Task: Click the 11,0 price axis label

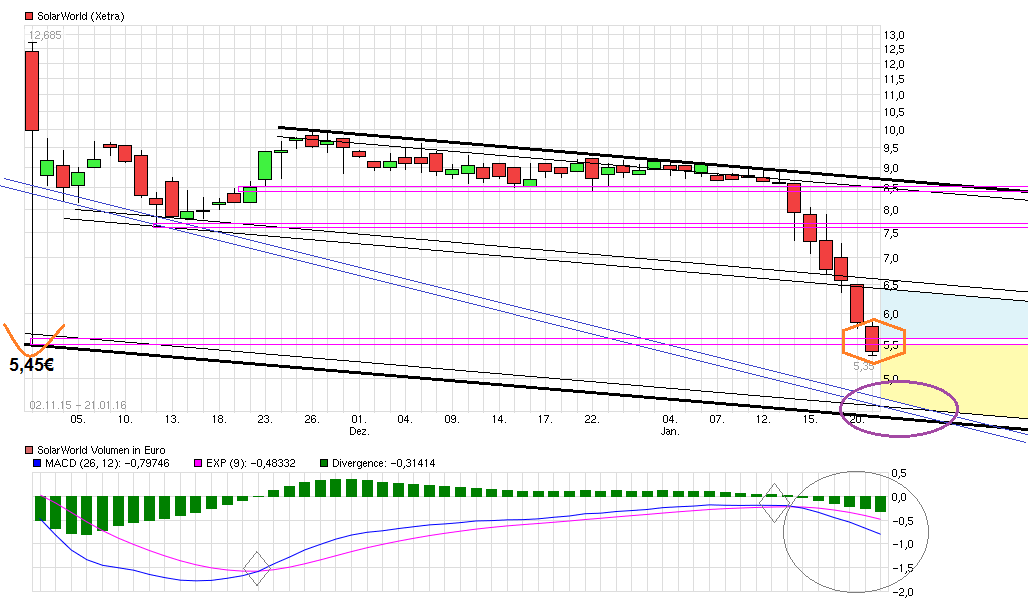Action: 894,95
